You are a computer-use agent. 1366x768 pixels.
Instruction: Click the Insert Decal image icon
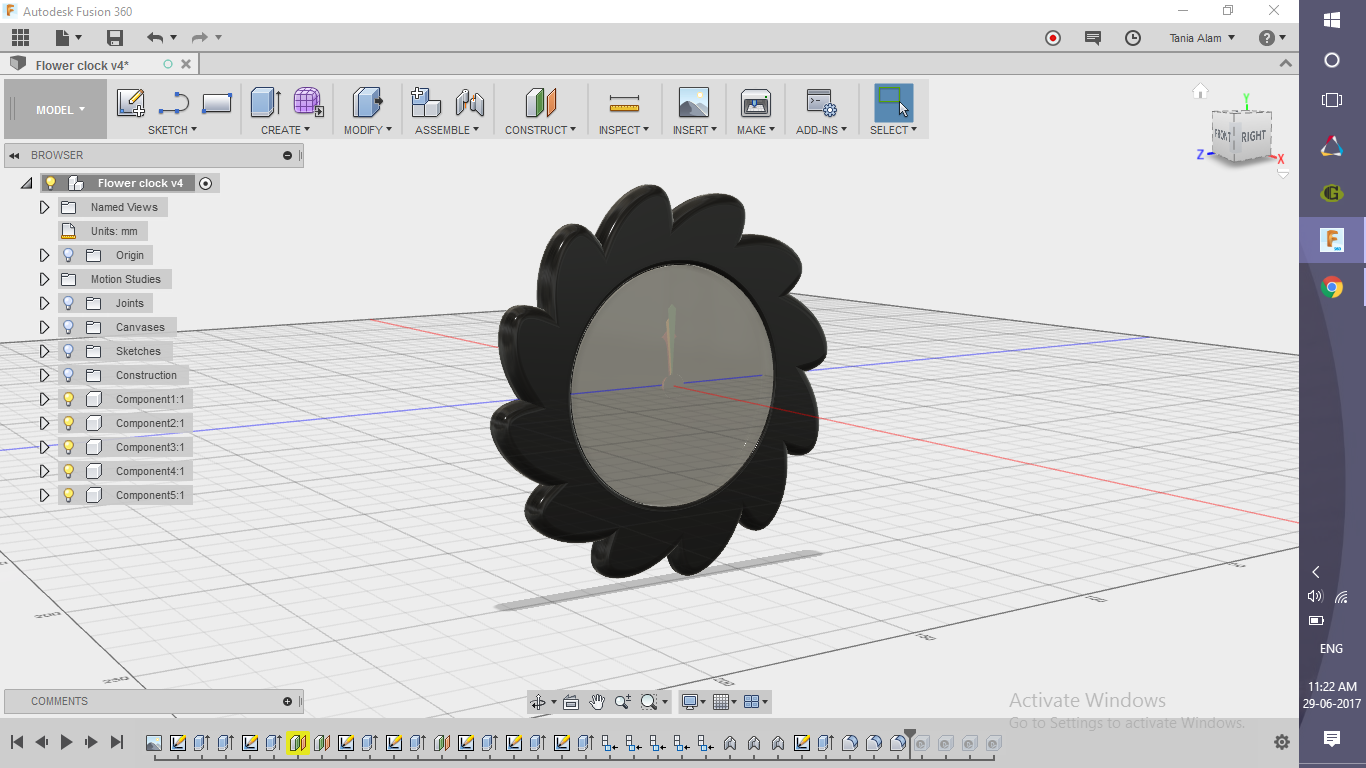coord(693,102)
